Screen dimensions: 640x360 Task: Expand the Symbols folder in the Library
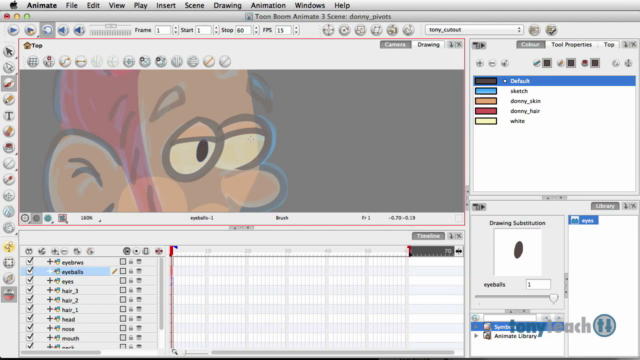click(476, 327)
